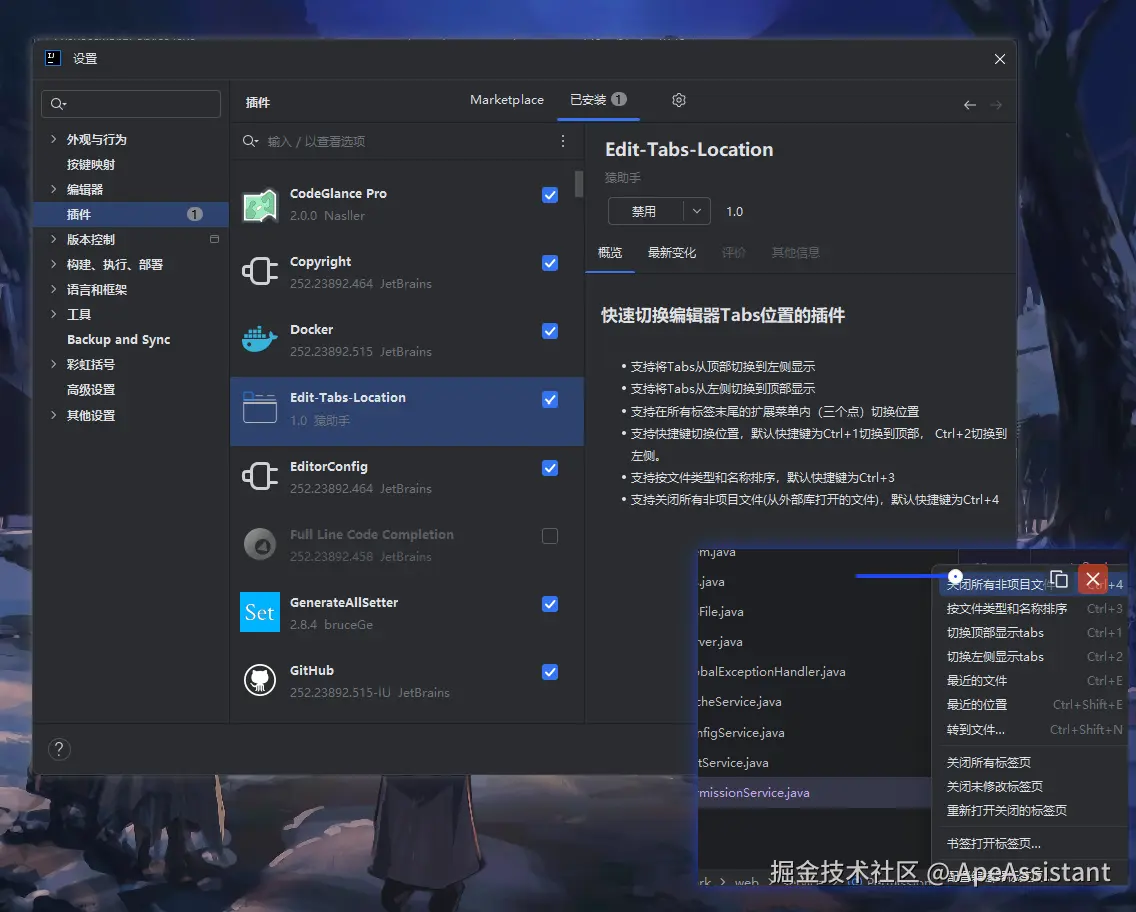Click the IntelliJ logo in the title bar

pos(53,58)
